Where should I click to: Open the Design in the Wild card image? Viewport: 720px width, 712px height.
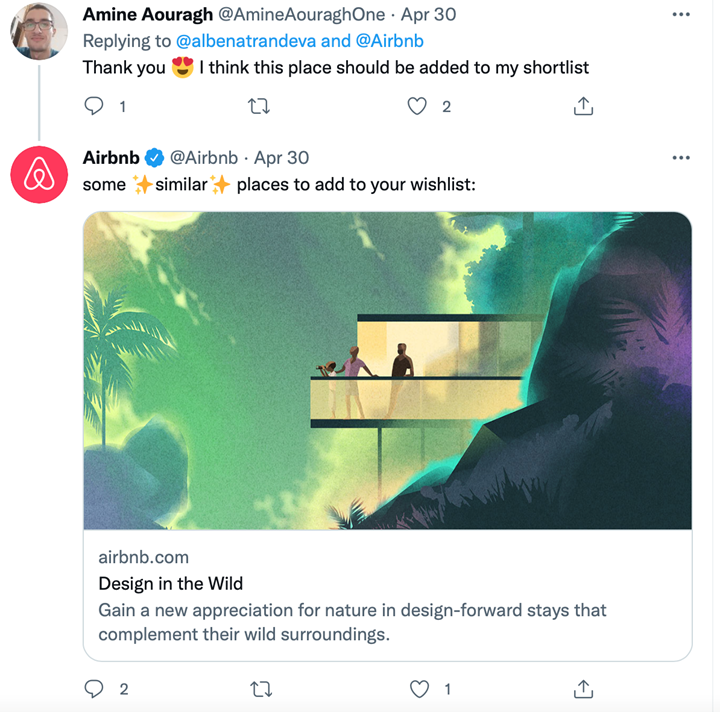(387, 370)
